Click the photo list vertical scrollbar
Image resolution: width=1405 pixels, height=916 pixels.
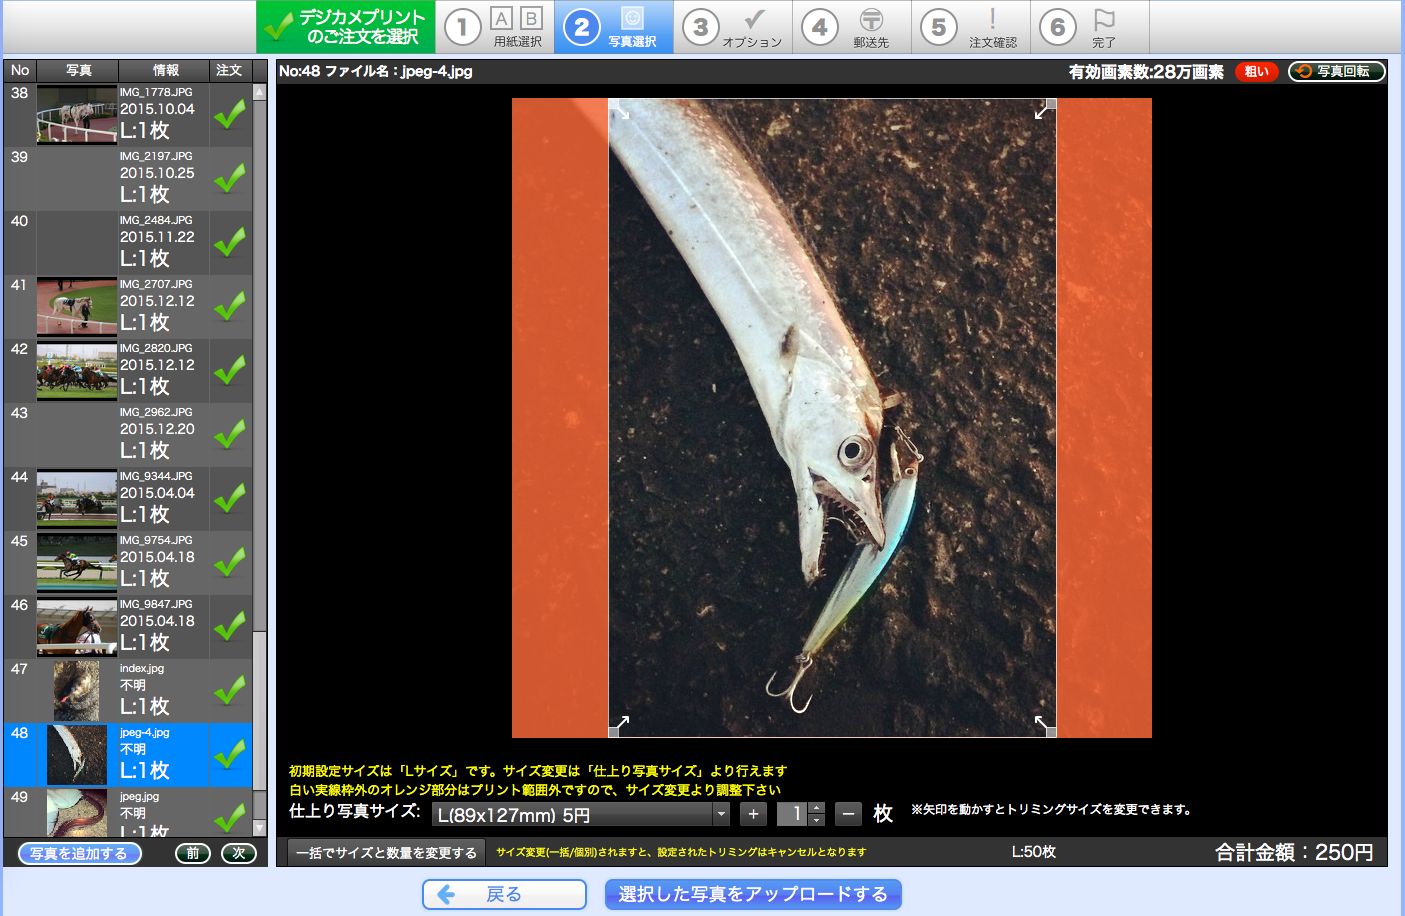click(x=260, y=460)
